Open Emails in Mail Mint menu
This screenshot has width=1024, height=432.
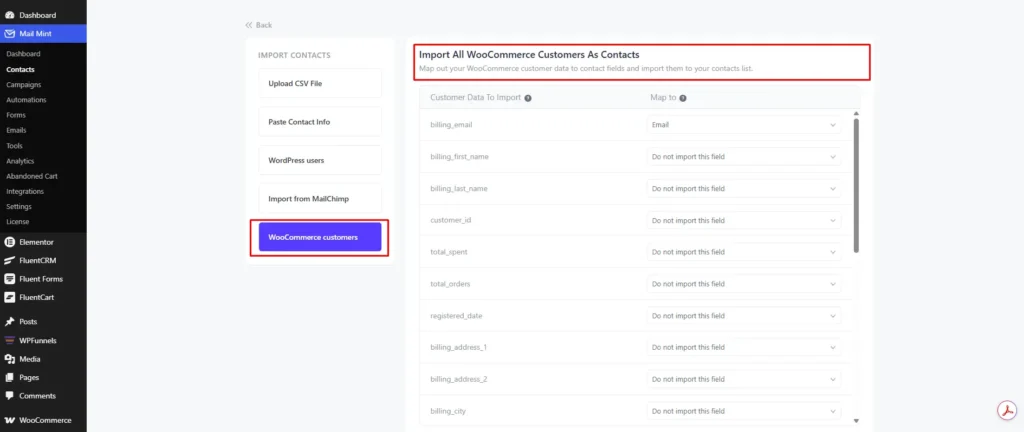pyautogui.click(x=16, y=131)
